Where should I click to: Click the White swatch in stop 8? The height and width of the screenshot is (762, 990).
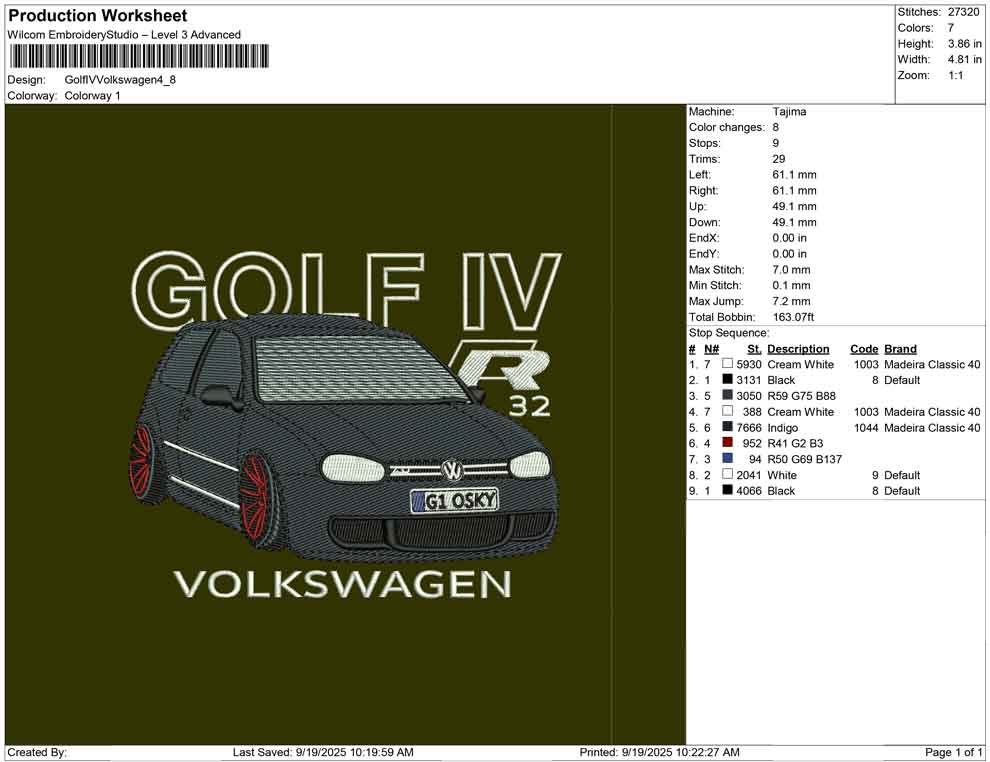(728, 476)
